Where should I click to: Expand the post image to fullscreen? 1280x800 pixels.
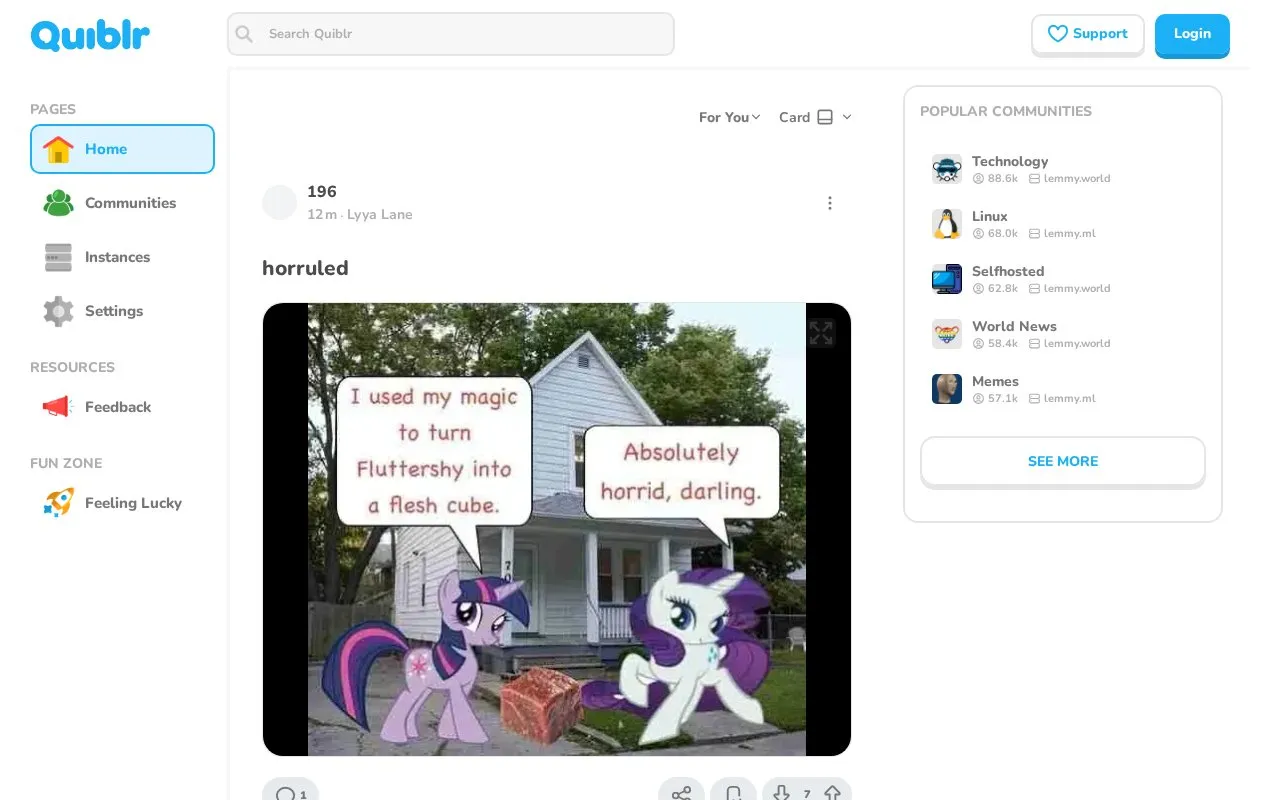(821, 333)
